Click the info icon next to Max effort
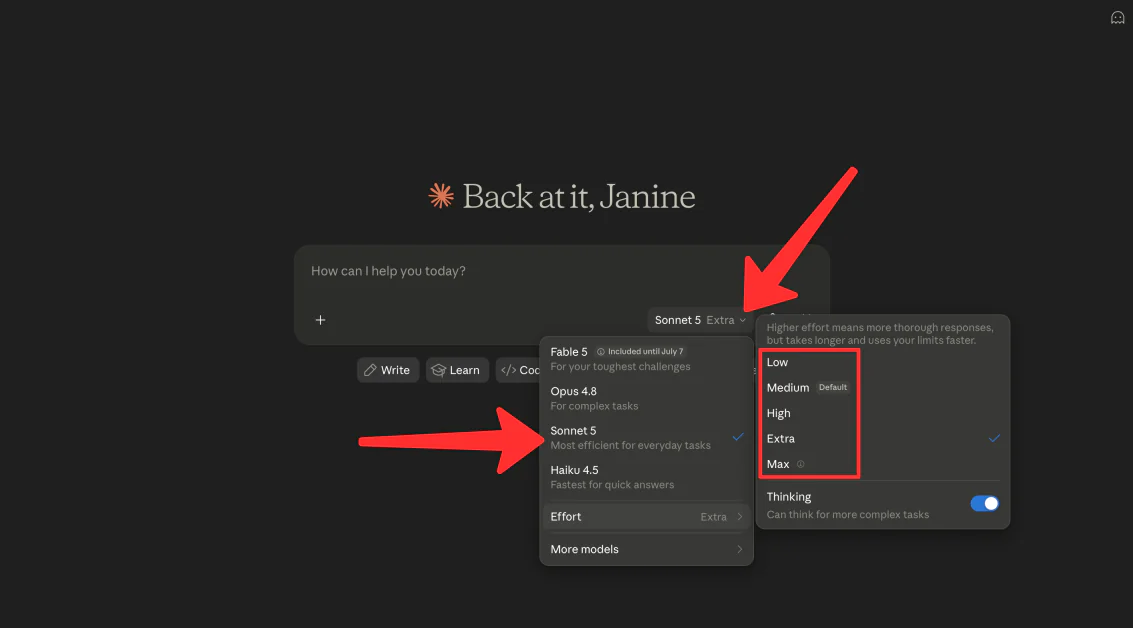This screenshot has width=1133, height=628. [x=801, y=464]
